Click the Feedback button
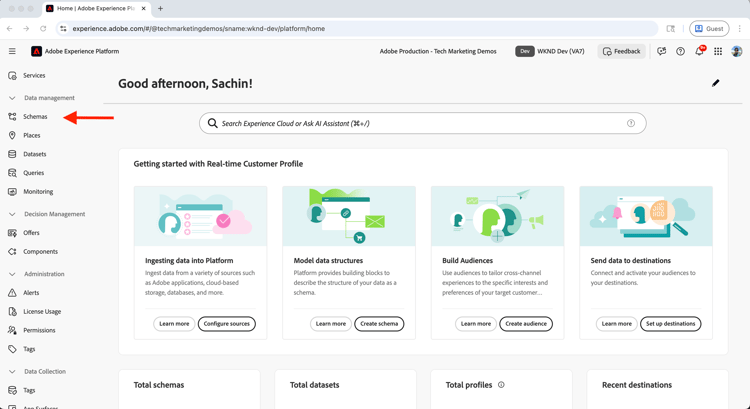 point(621,51)
